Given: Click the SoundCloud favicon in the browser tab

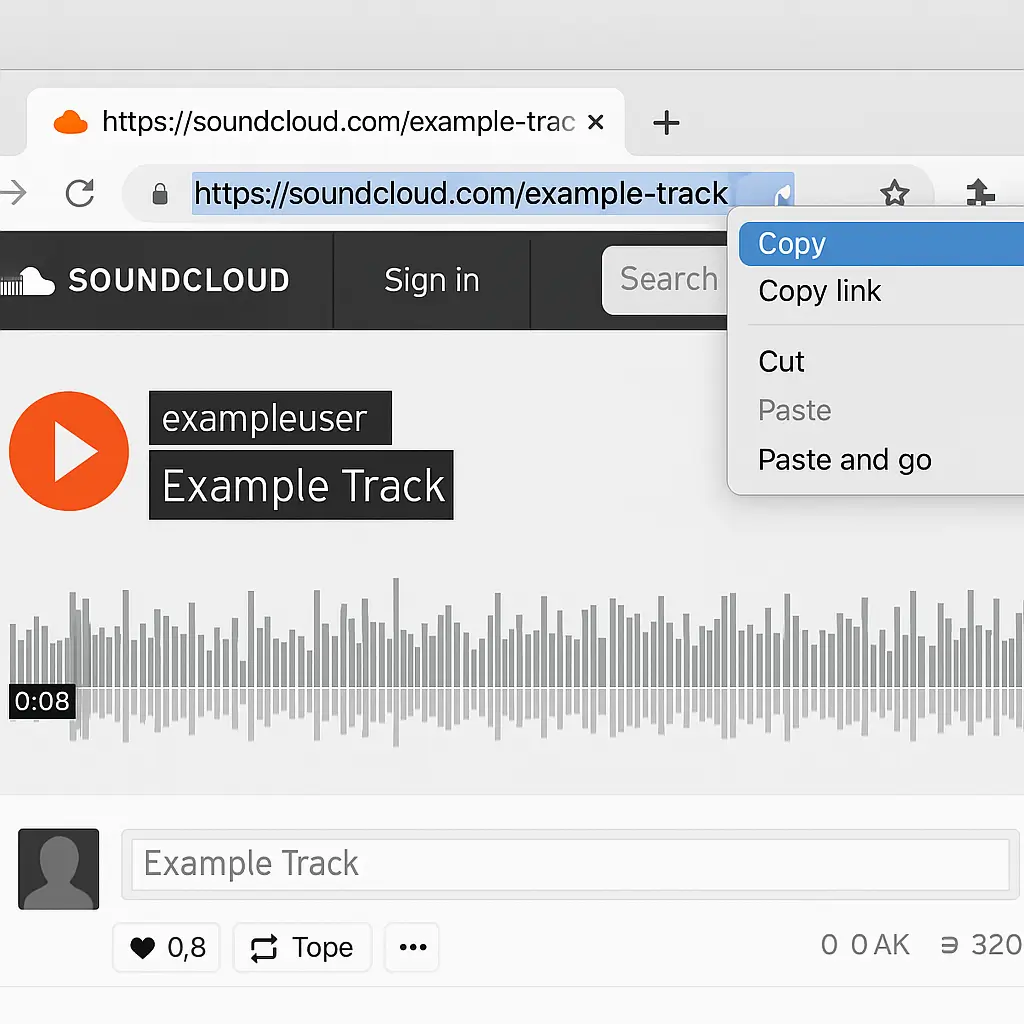Looking at the screenshot, I should point(71,122).
